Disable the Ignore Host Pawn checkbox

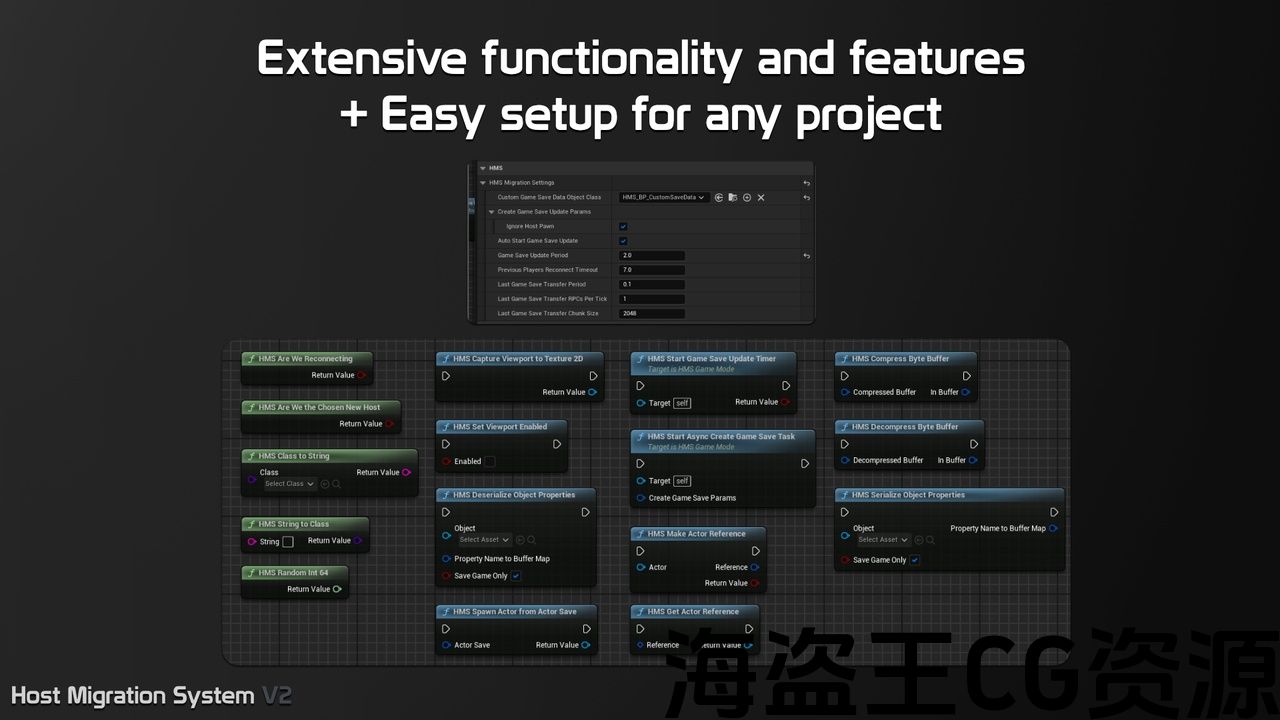click(623, 227)
